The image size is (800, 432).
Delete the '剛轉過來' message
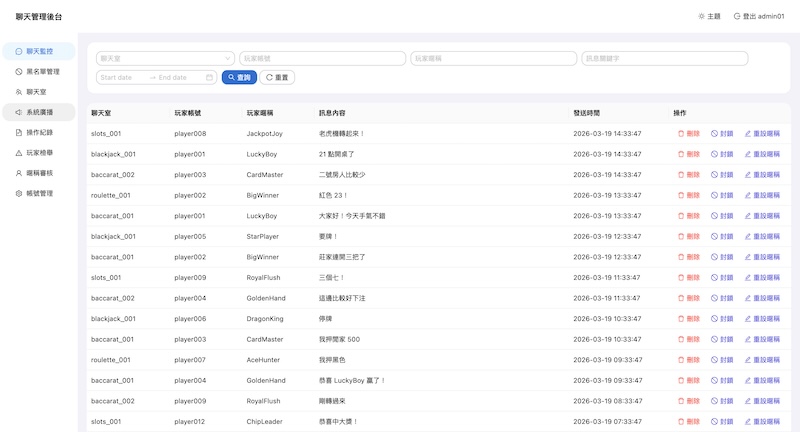[689, 401]
